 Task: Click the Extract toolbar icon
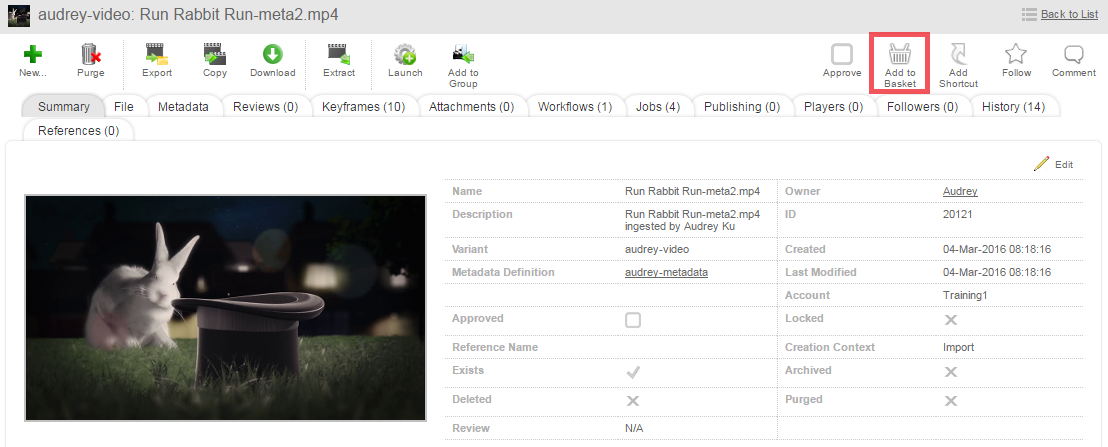tap(339, 55)
